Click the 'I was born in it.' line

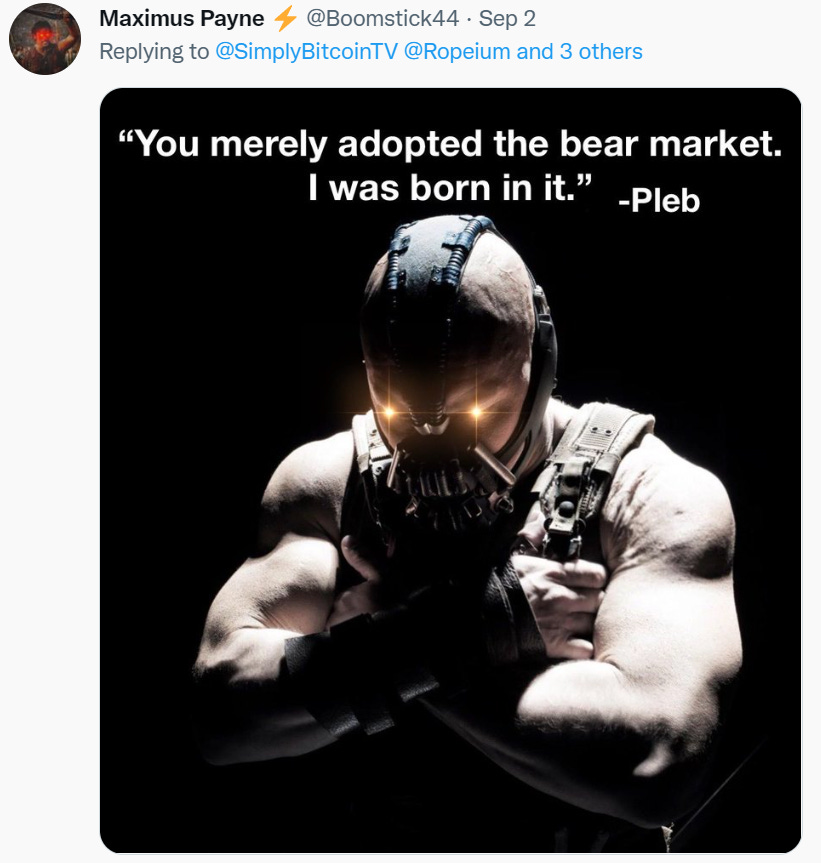[x=450, y=188]
